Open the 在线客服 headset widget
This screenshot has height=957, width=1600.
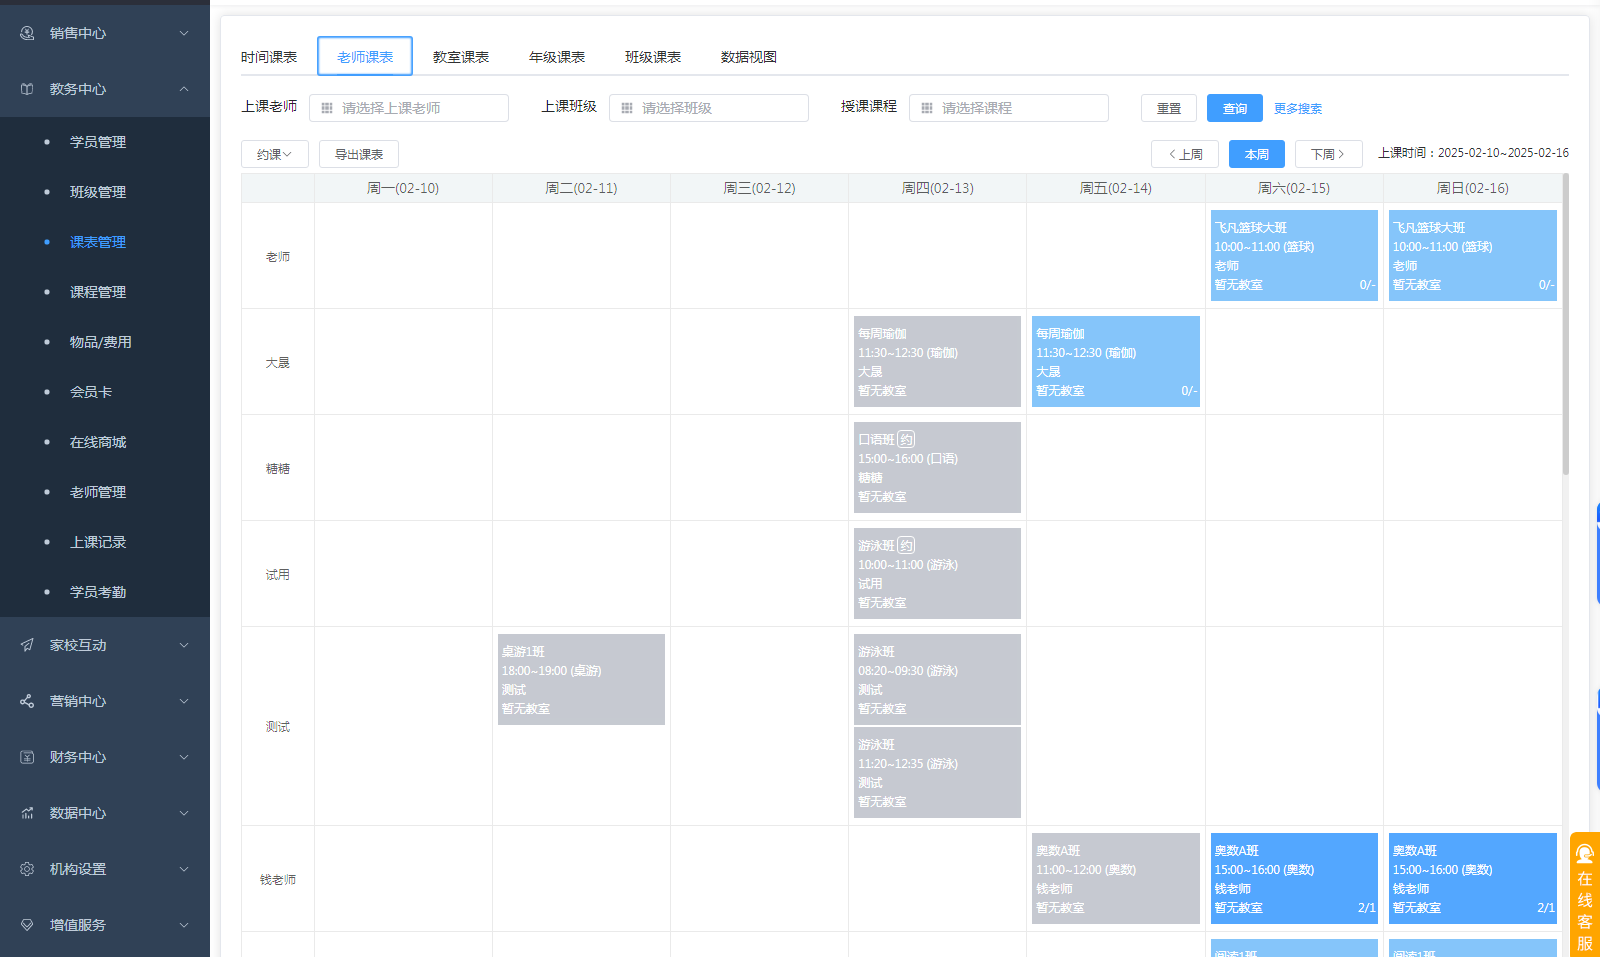[1585, 894]
